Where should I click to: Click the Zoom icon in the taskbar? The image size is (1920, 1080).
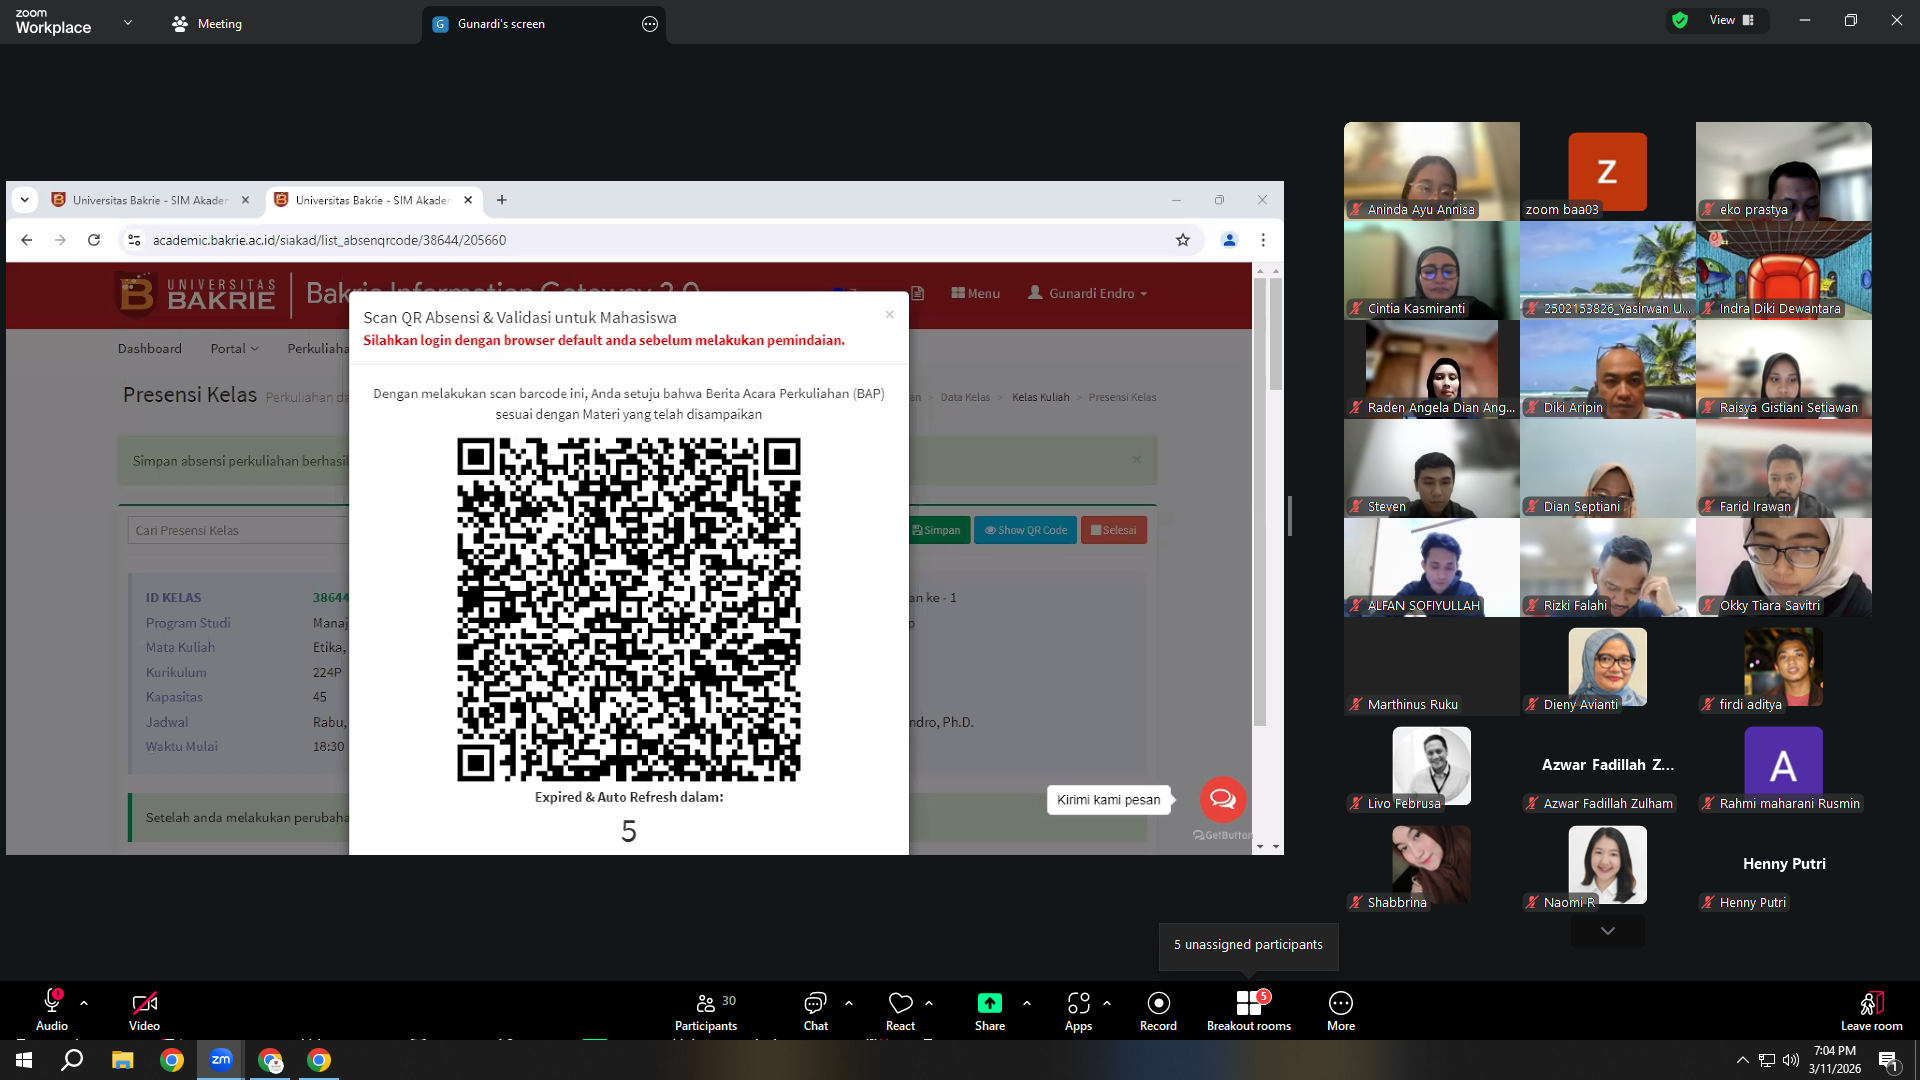[x=221, y=1060]
